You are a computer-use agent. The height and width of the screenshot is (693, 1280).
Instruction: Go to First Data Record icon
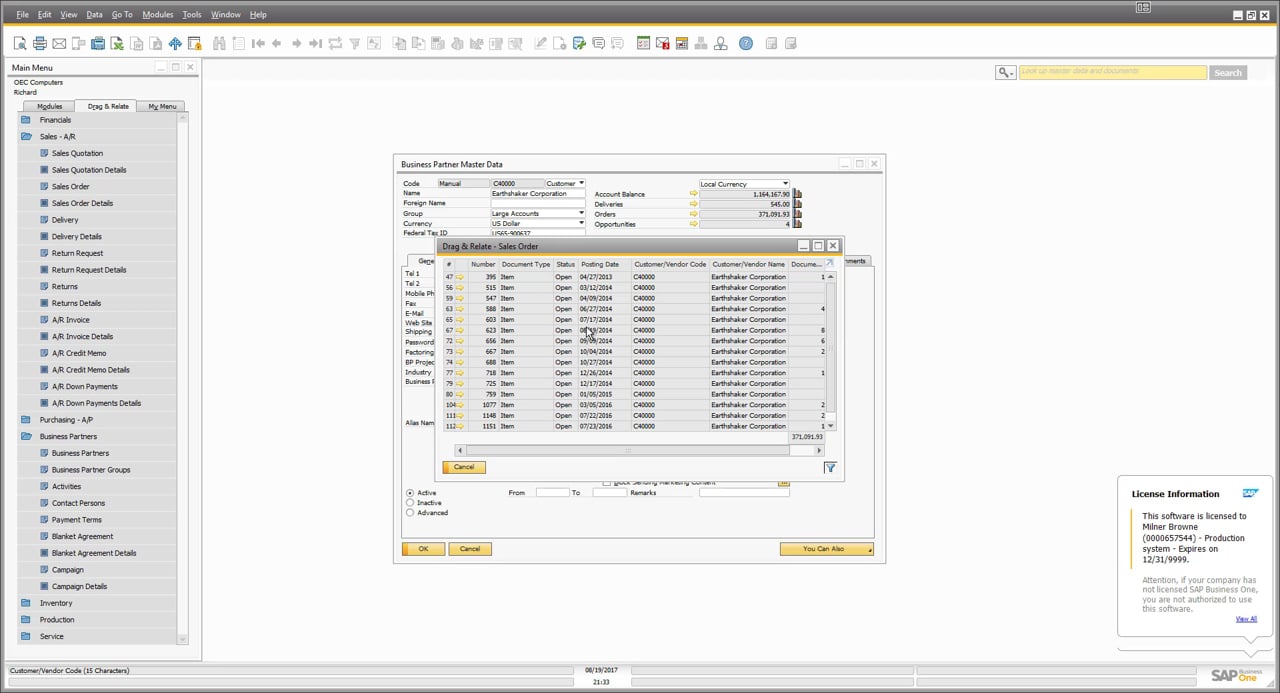click(x=258, y=43)
